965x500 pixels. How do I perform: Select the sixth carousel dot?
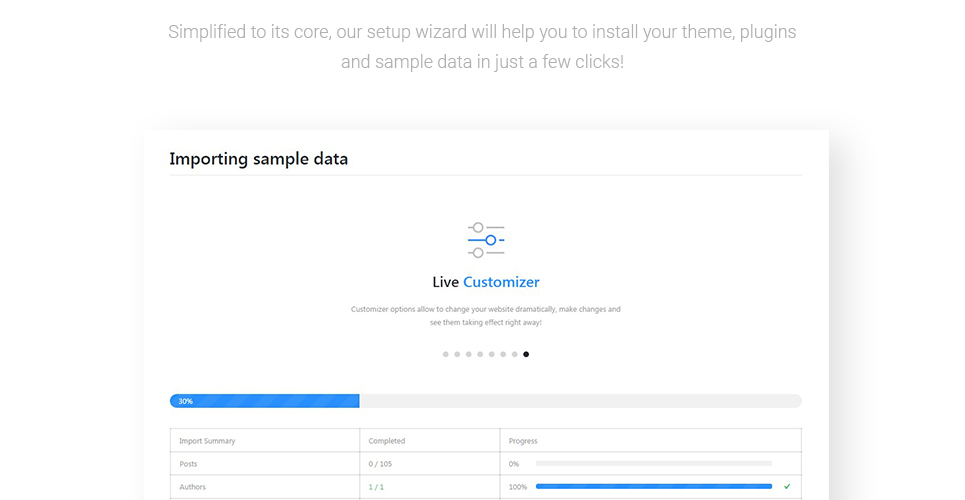[x=503, y=354]
